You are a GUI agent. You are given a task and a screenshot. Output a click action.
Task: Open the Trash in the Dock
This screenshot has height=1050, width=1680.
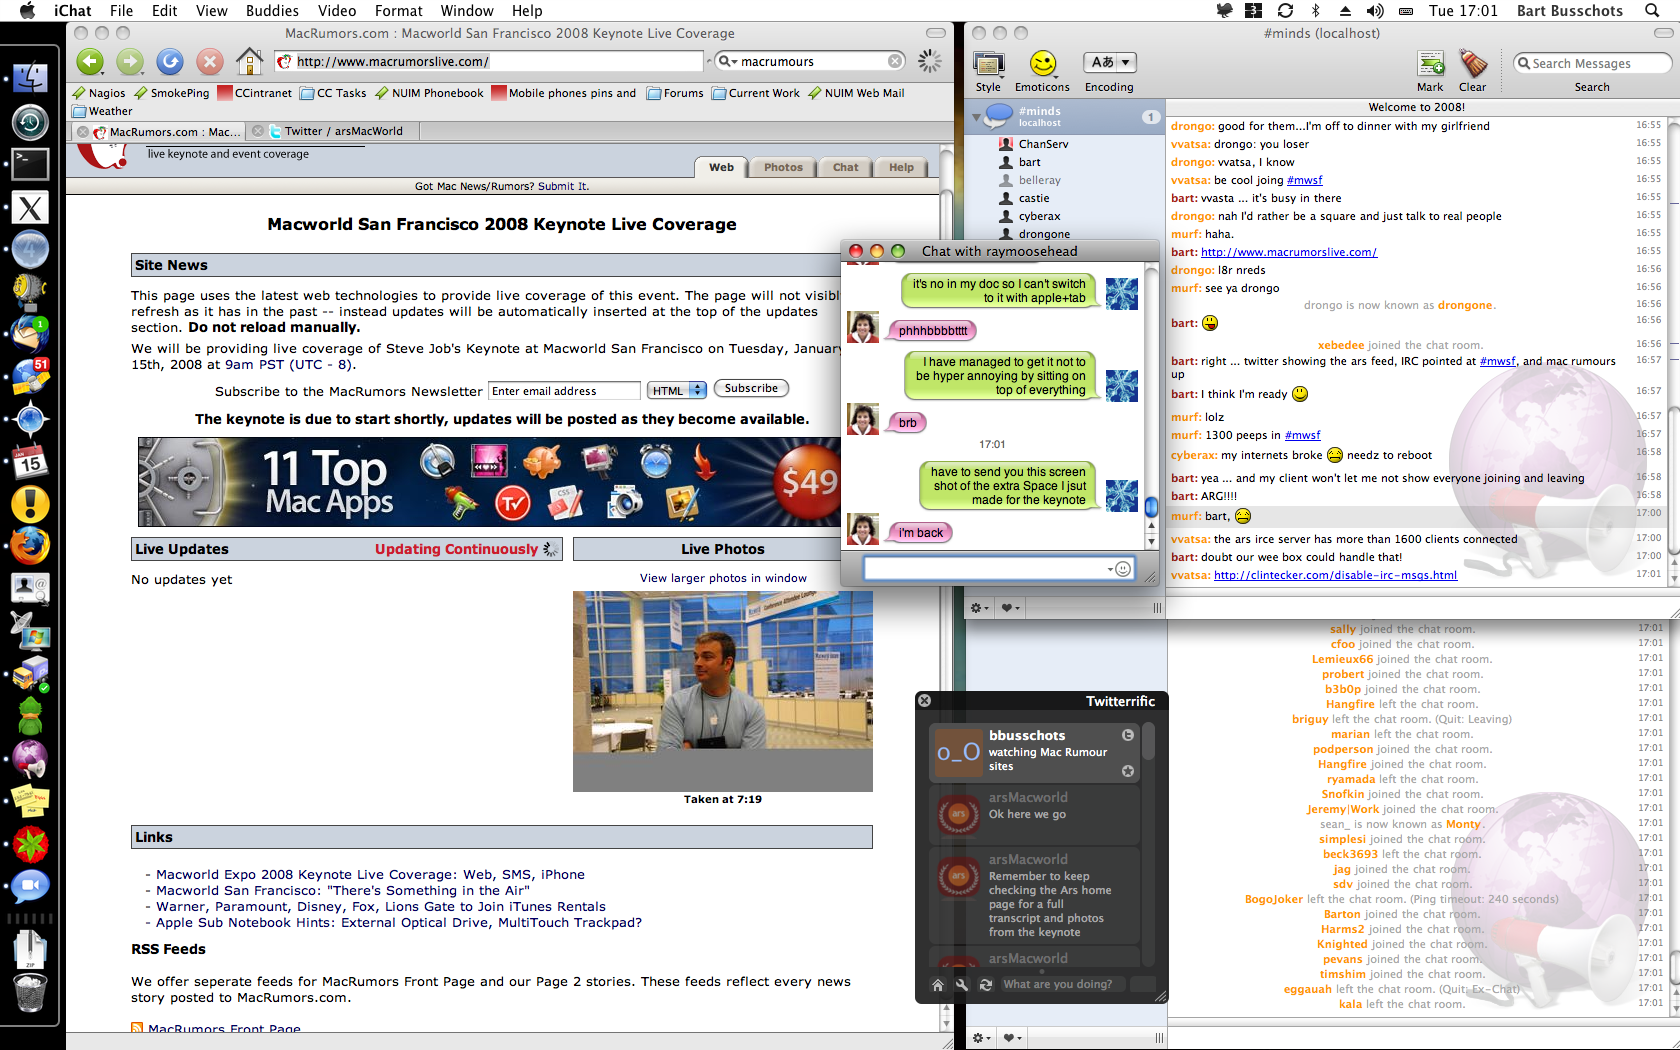(30, 993)
